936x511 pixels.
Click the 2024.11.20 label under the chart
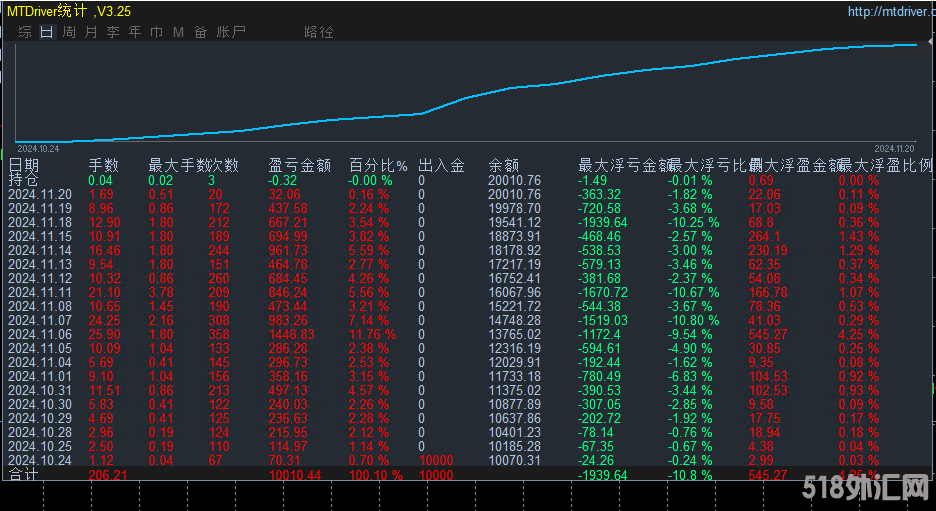coord(894,149)
